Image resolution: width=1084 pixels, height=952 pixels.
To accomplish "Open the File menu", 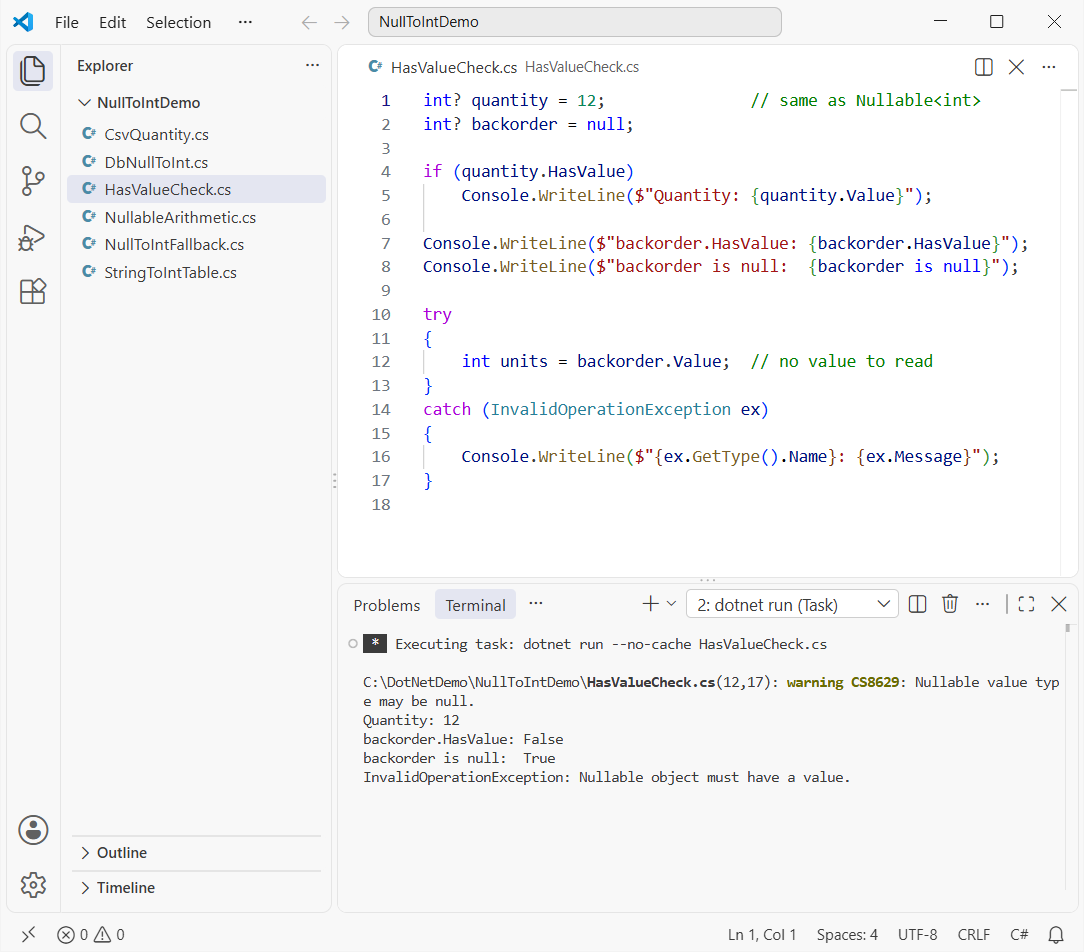I will click(x=66, y=22).
